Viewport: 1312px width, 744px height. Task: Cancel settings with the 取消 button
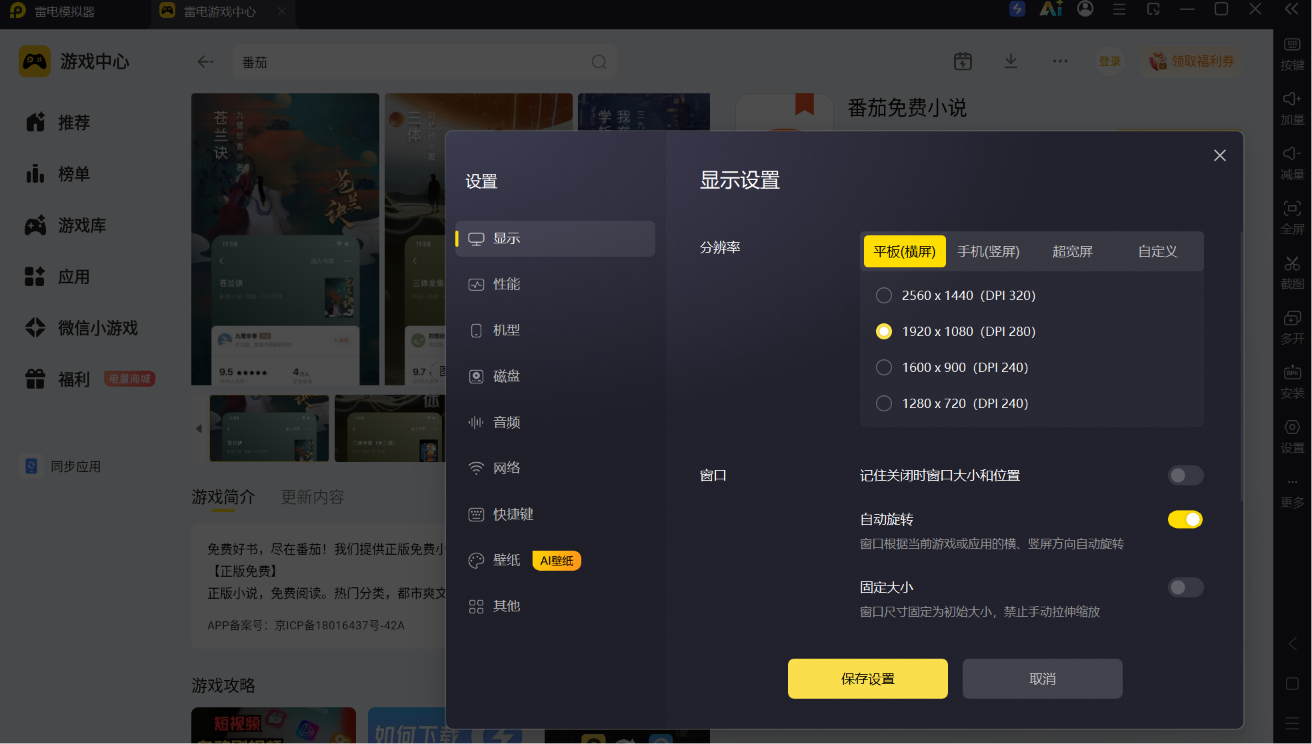pyautogui.click(x=1042, y=678)
